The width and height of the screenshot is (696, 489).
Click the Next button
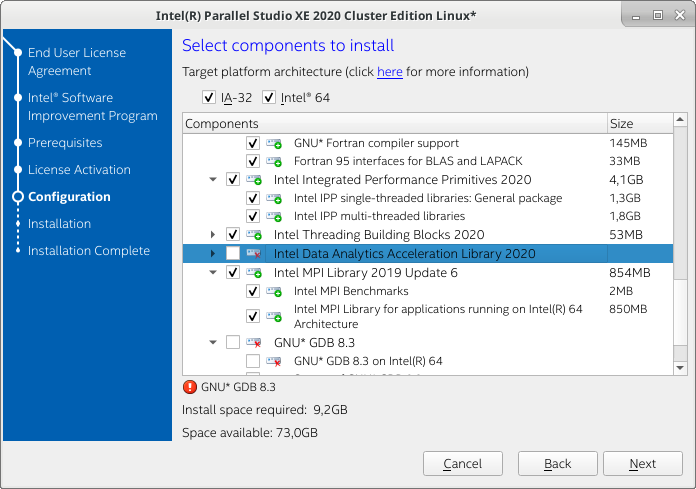coord(643,464)
